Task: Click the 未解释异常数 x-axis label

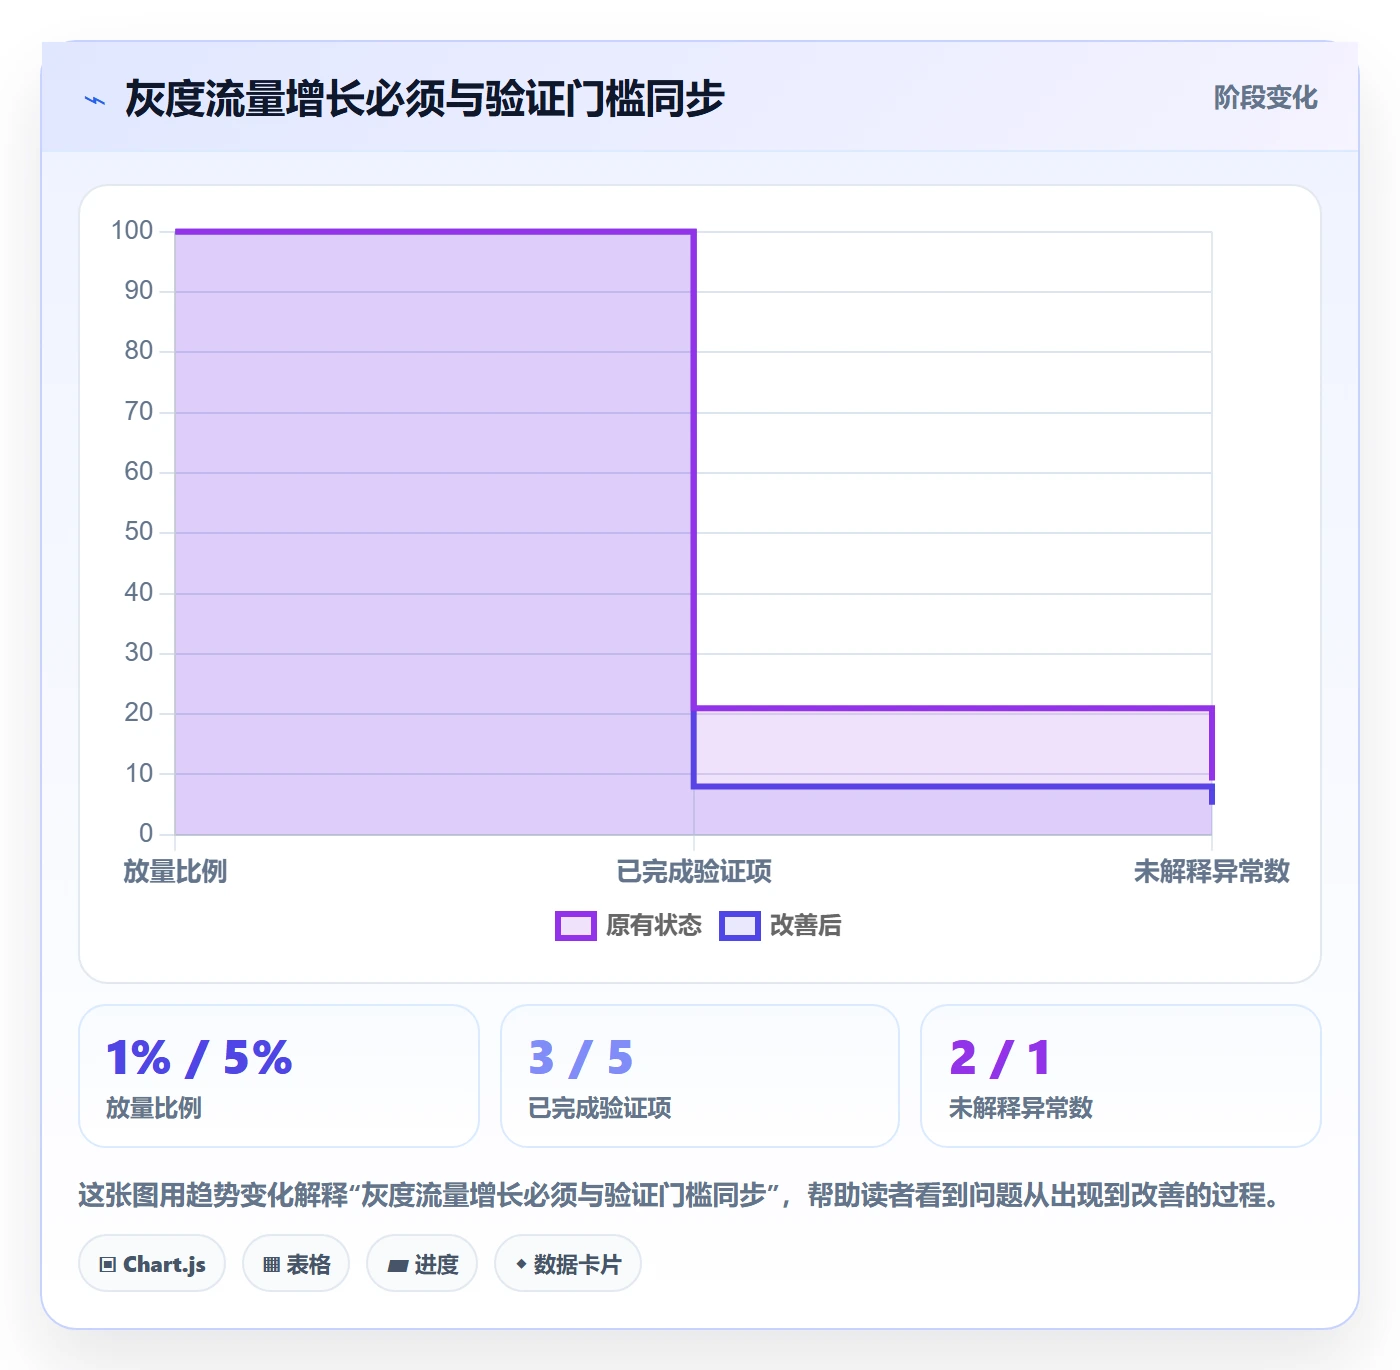Action: click(1212, 872)
